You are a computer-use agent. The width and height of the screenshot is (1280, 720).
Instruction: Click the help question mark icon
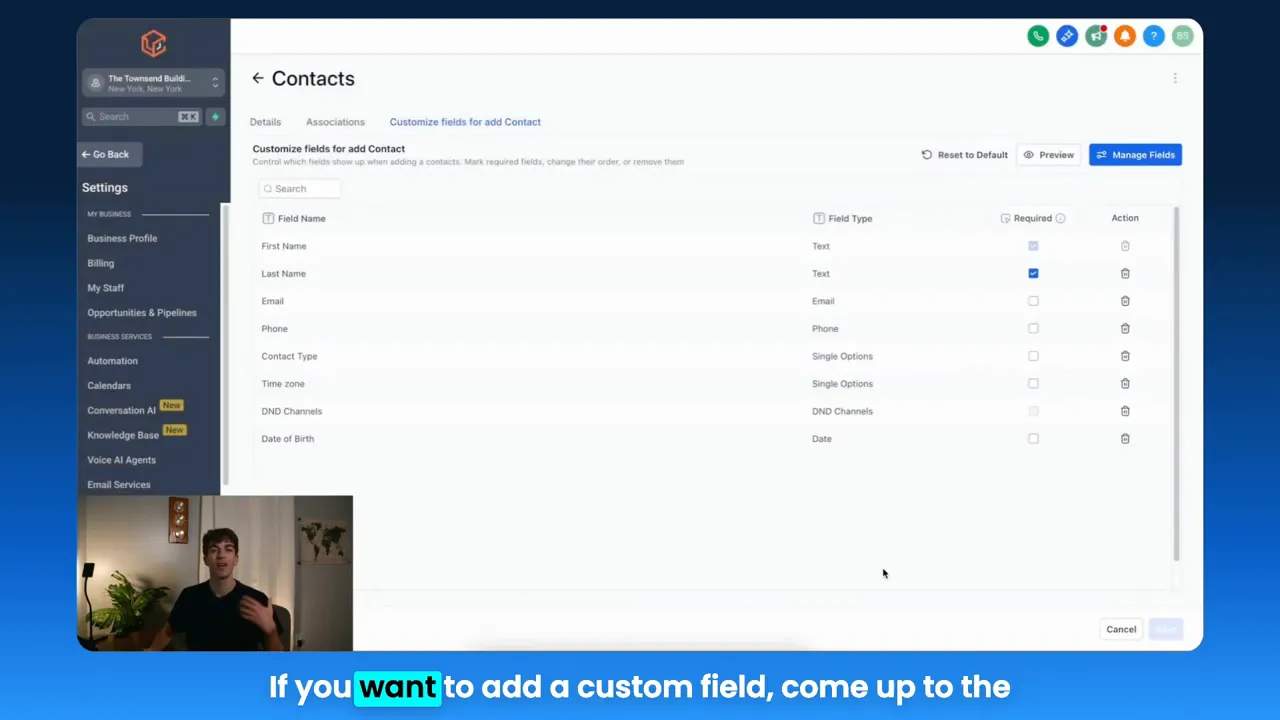coord(1153,36)
